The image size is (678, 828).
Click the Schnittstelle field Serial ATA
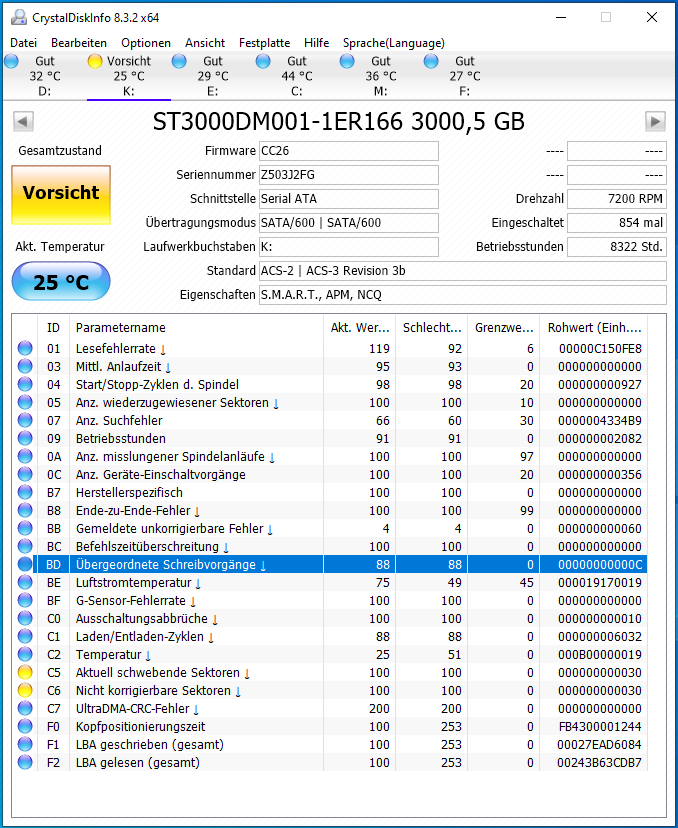[x=349, y=199]
